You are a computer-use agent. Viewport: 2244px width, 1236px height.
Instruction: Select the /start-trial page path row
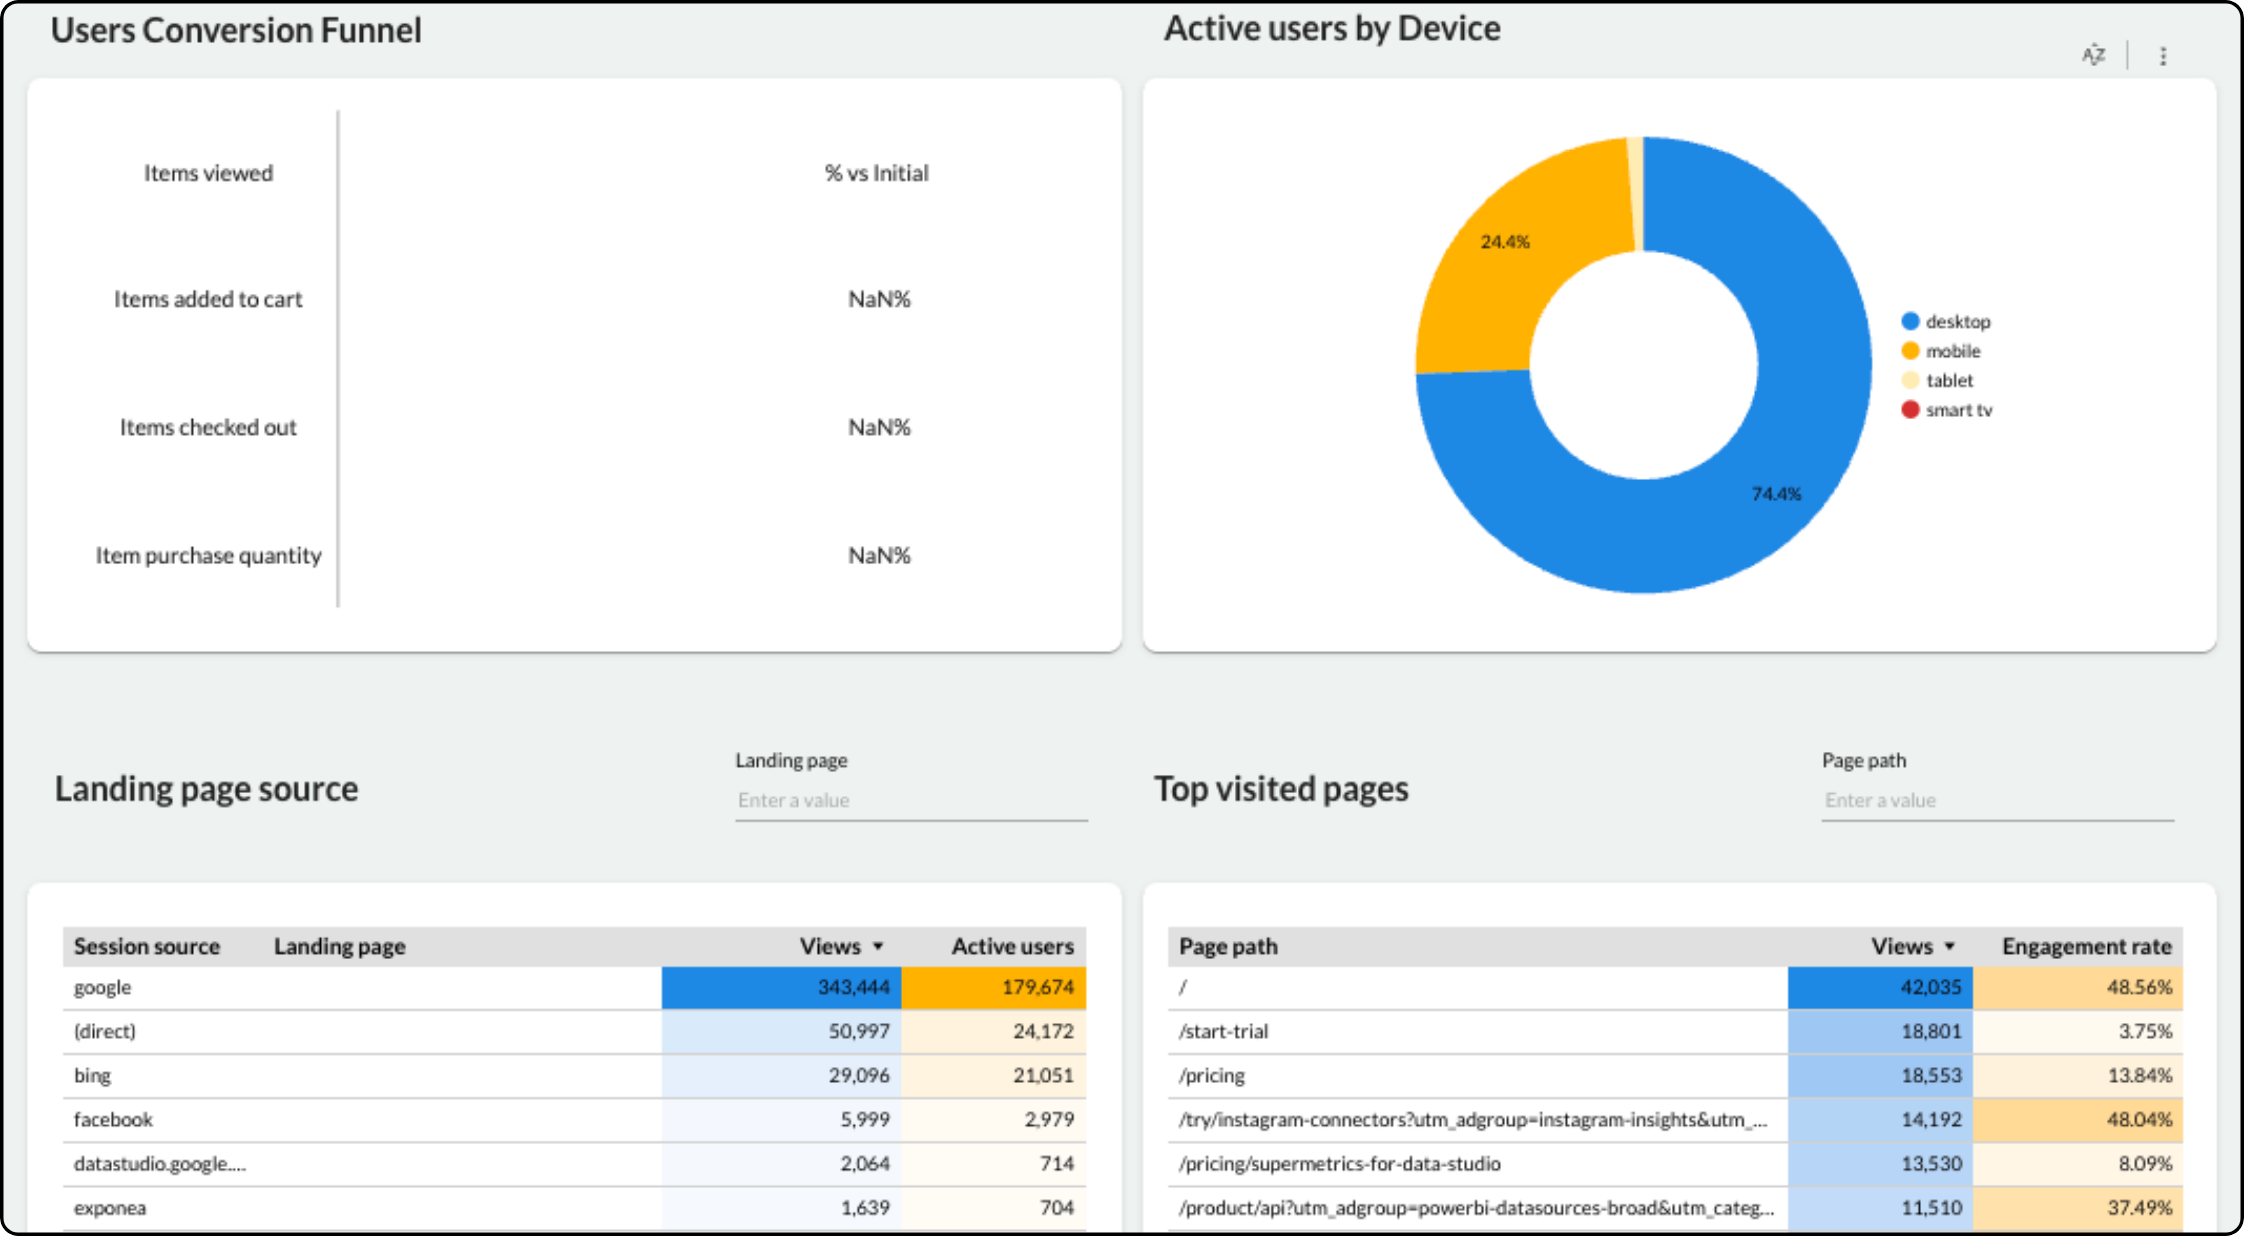pos(1224,1031)
